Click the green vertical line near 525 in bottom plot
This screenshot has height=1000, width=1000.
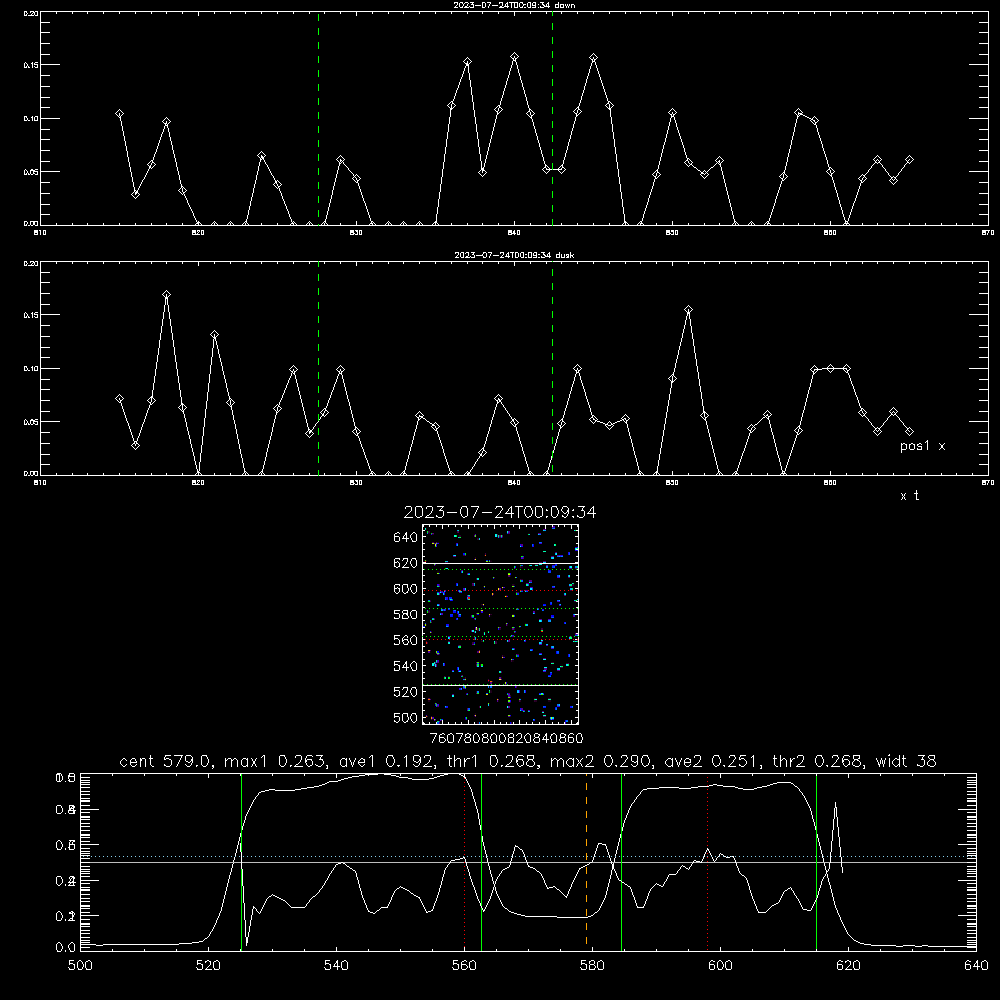tap(241, 862)
